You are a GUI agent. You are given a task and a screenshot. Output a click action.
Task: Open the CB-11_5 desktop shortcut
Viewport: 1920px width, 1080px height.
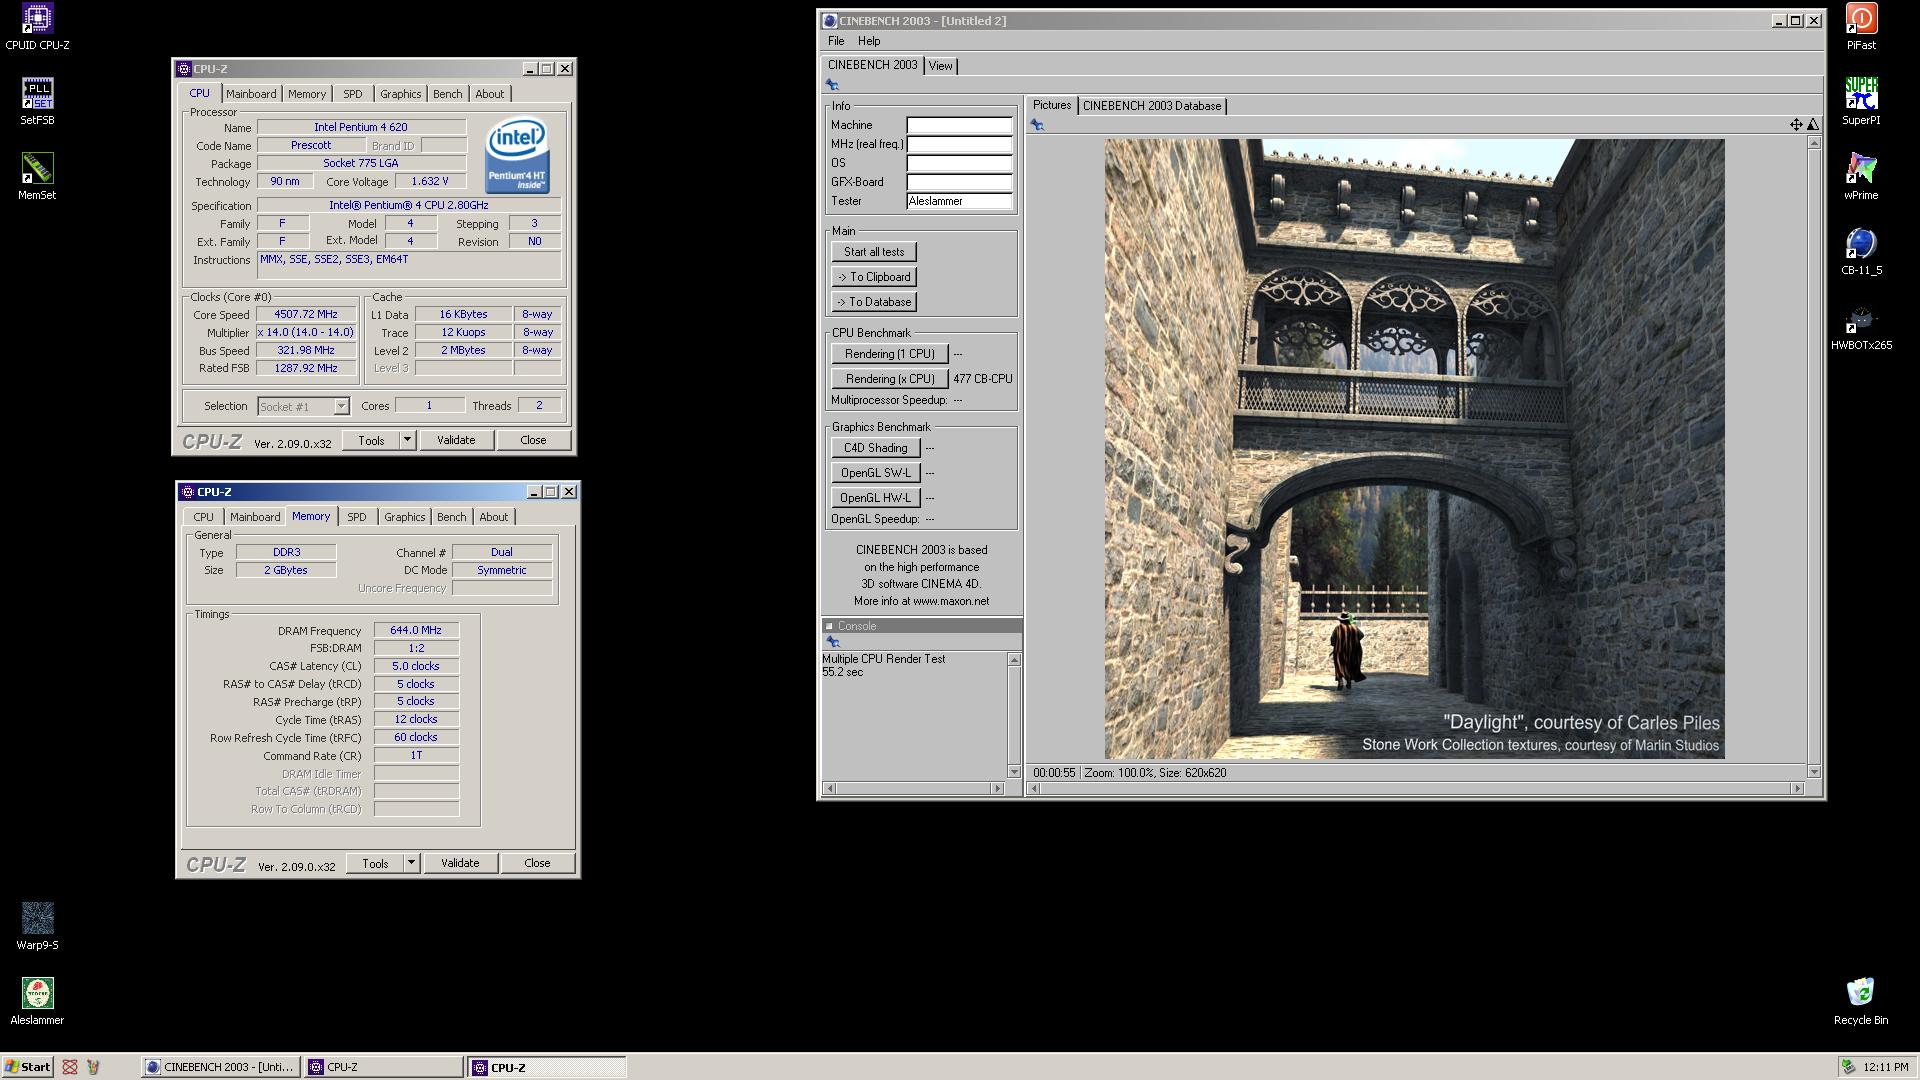1861,251
